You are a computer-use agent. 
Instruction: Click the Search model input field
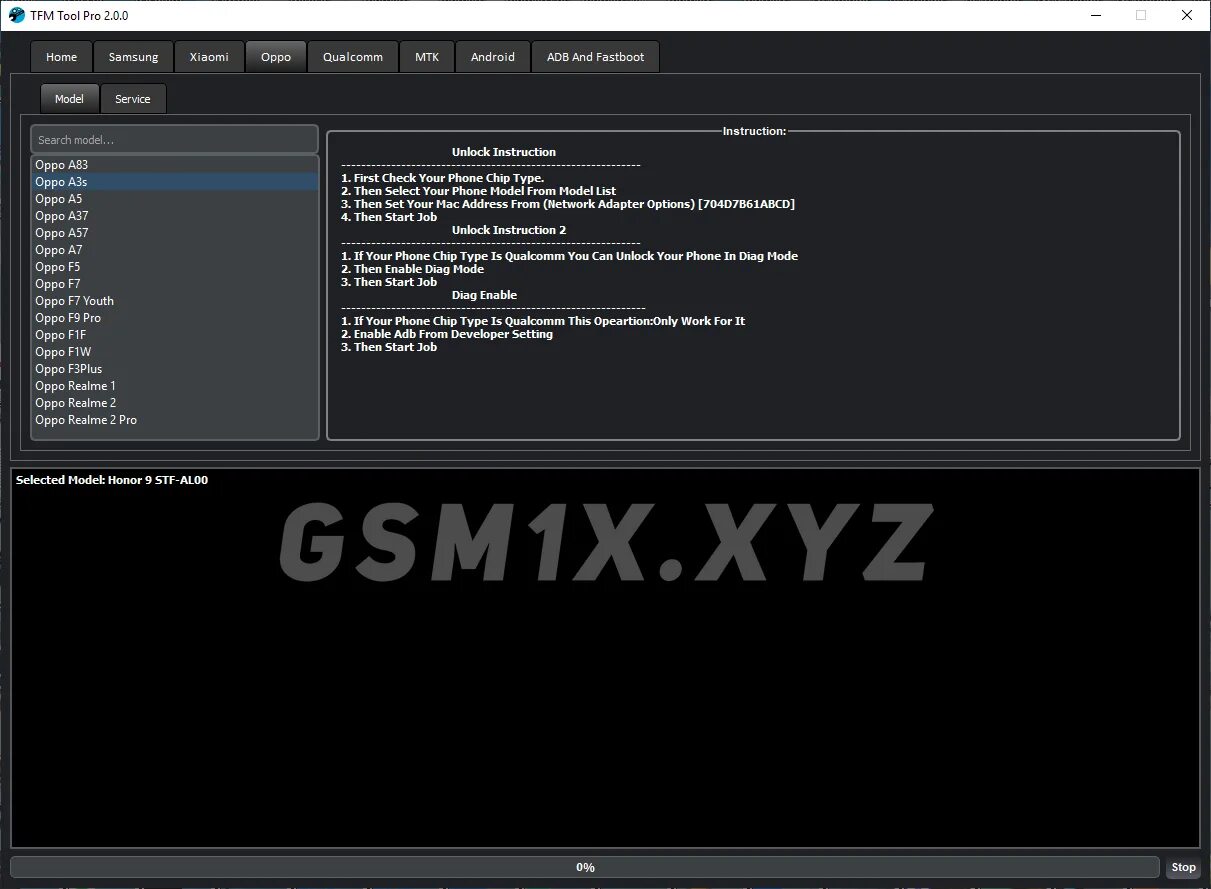tap(174, 140)
